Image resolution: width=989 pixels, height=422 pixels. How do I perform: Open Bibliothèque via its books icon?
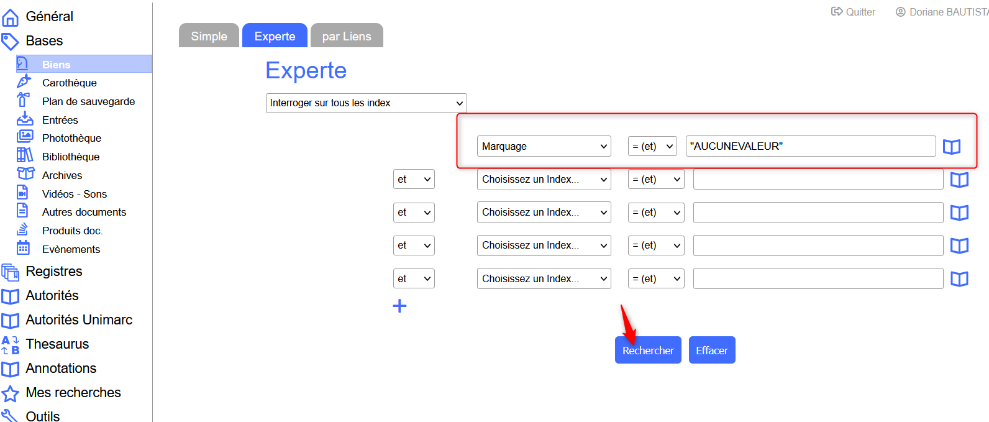(x=24, y=156)
